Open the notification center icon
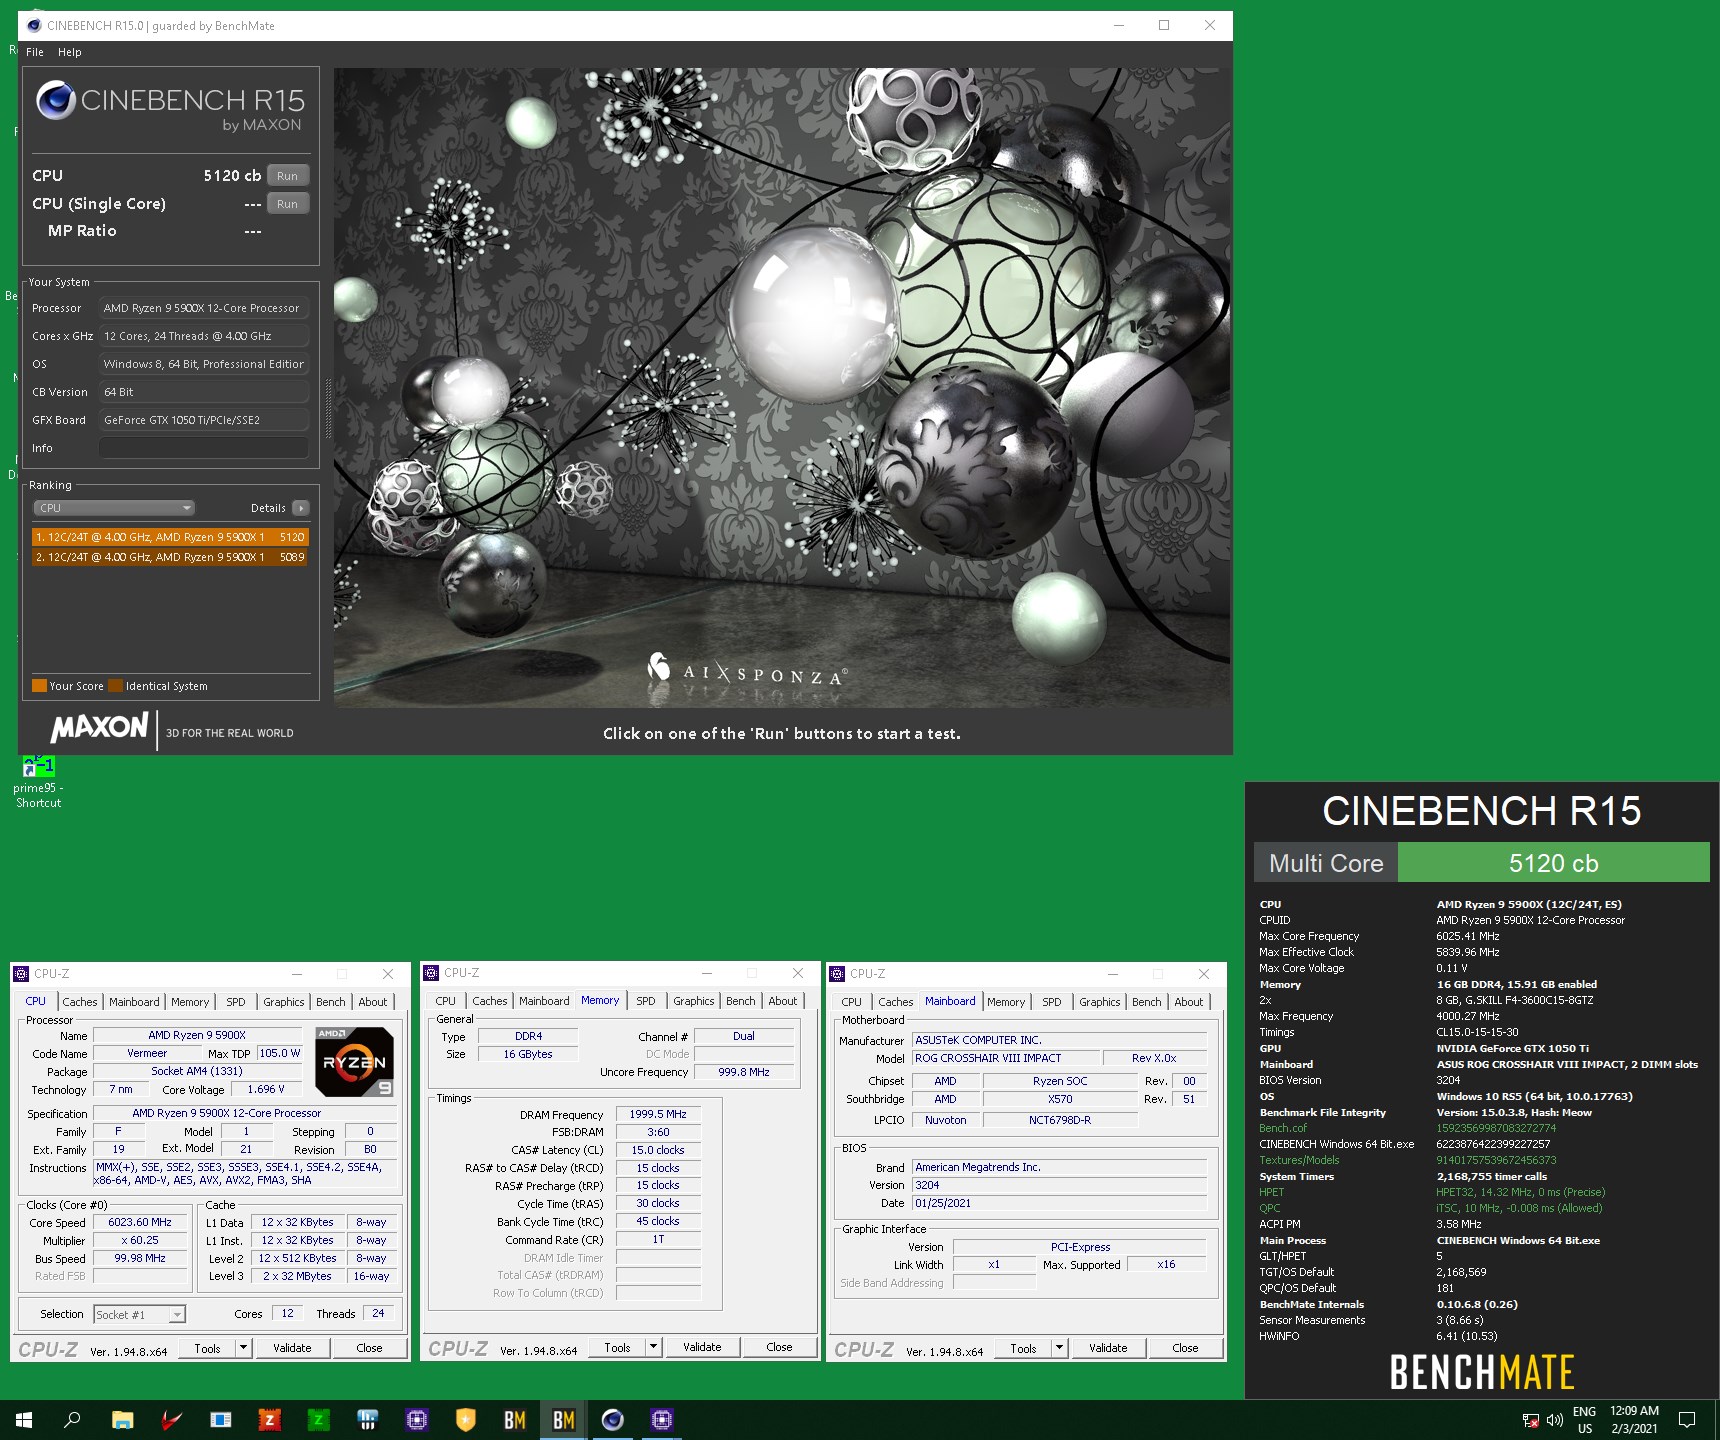Screen dimensions: 1720x1440 1687,1420
